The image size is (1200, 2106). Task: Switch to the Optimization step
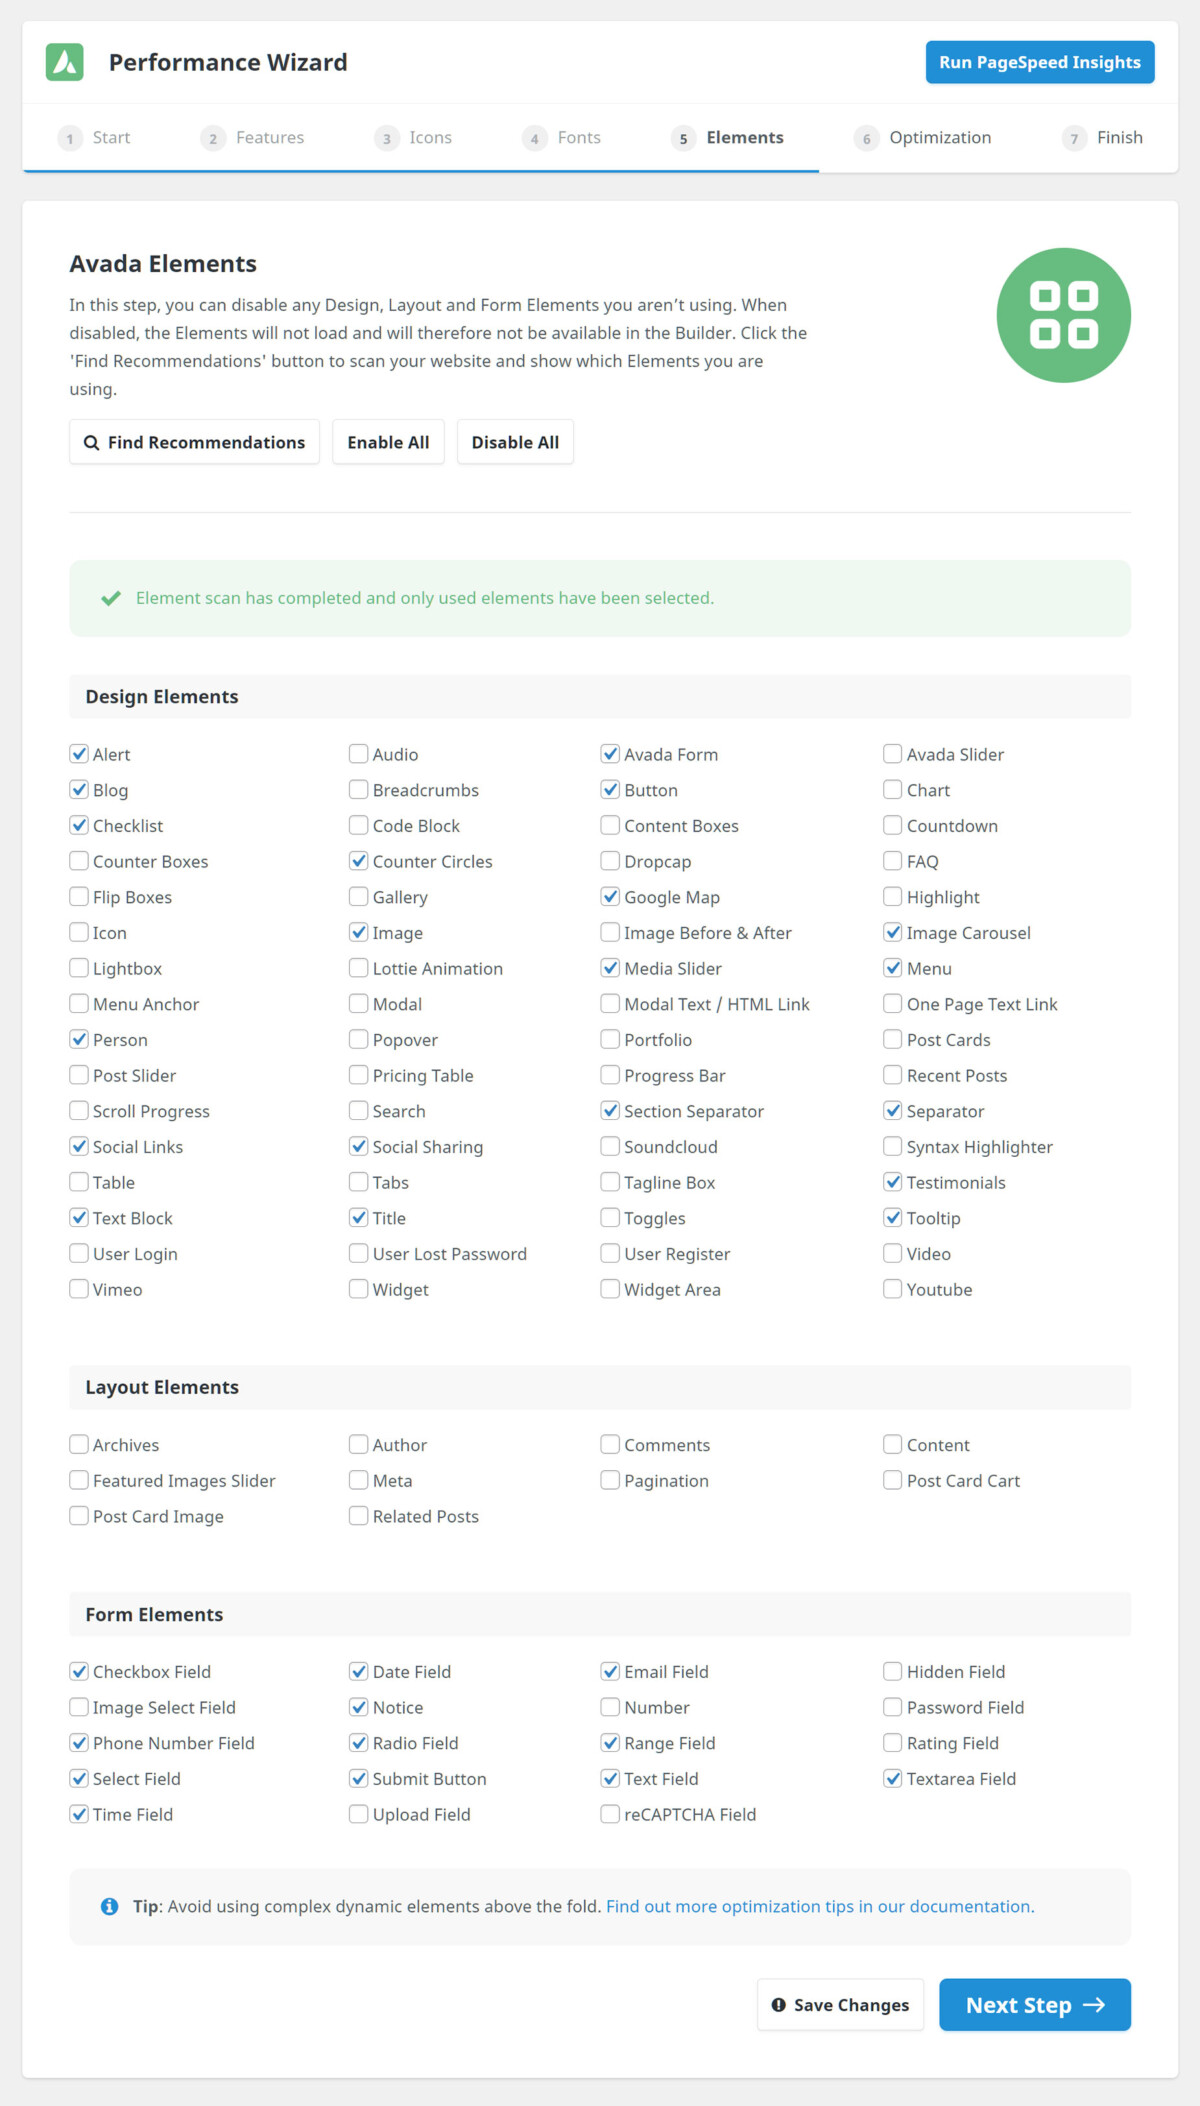938,137
